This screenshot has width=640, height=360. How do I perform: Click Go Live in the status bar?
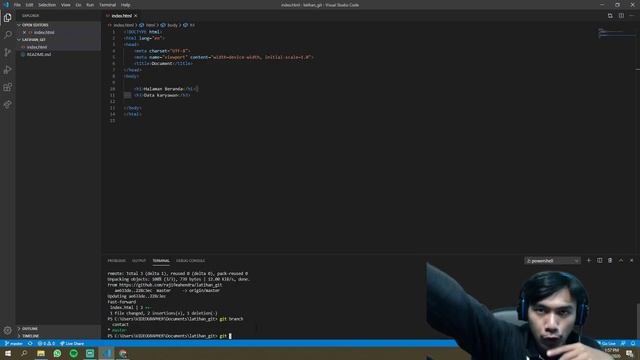tap(607, 344)
